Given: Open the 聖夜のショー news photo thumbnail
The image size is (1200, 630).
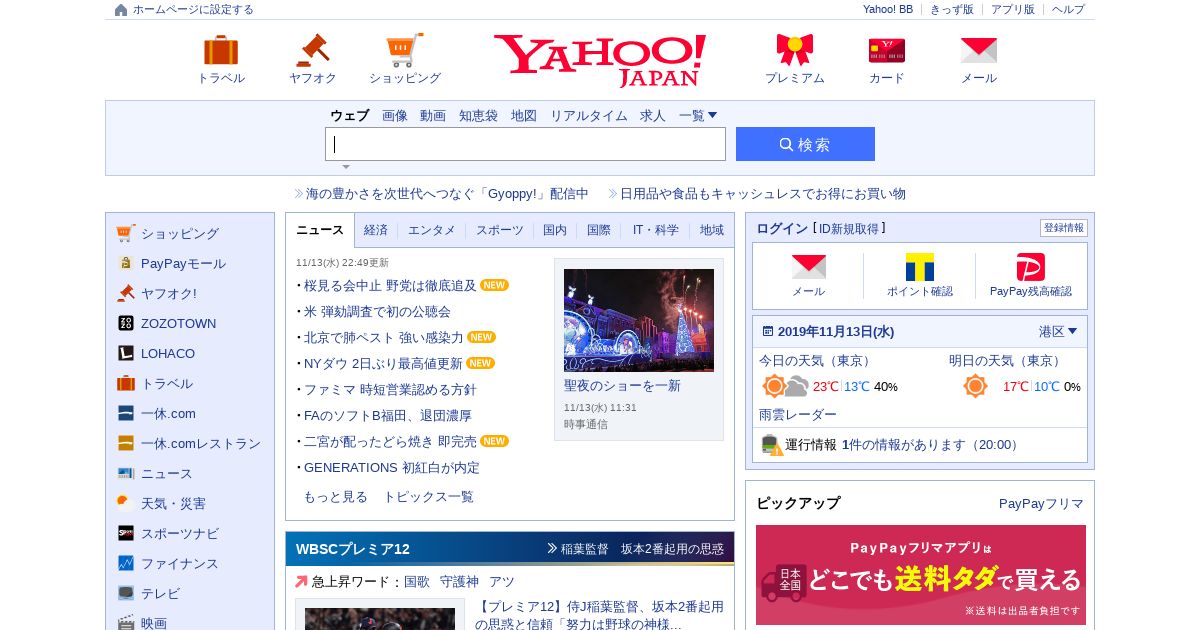Looking at the screenshot, I should (639, 320).
